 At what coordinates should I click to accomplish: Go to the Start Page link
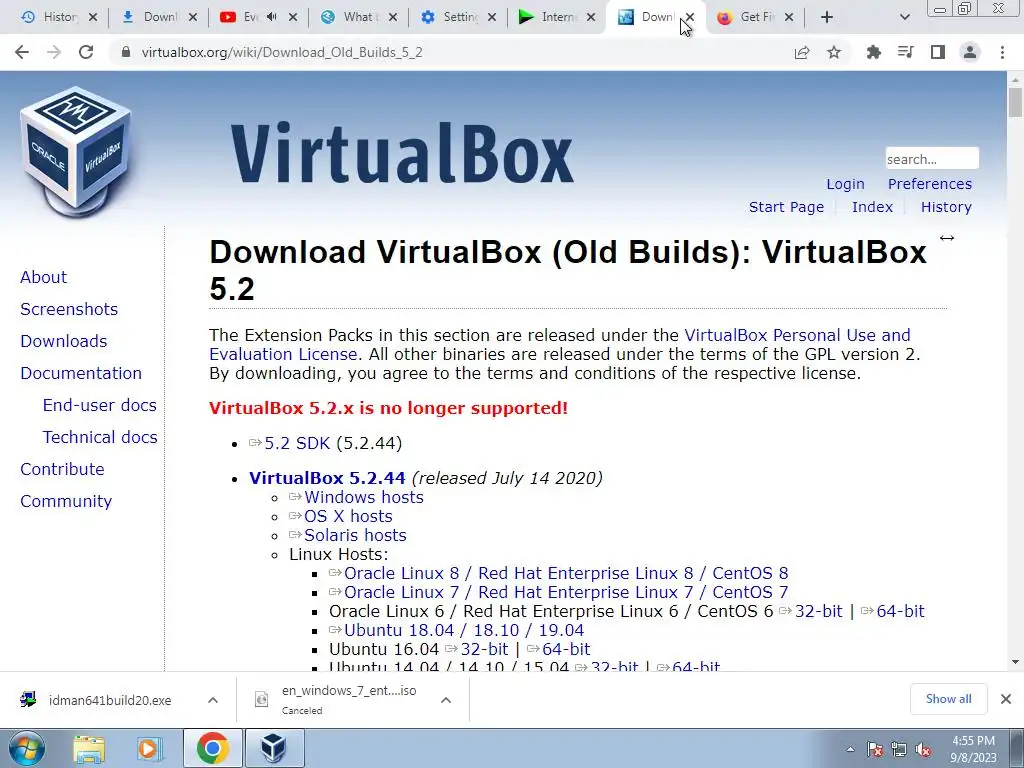coord(786,207)
